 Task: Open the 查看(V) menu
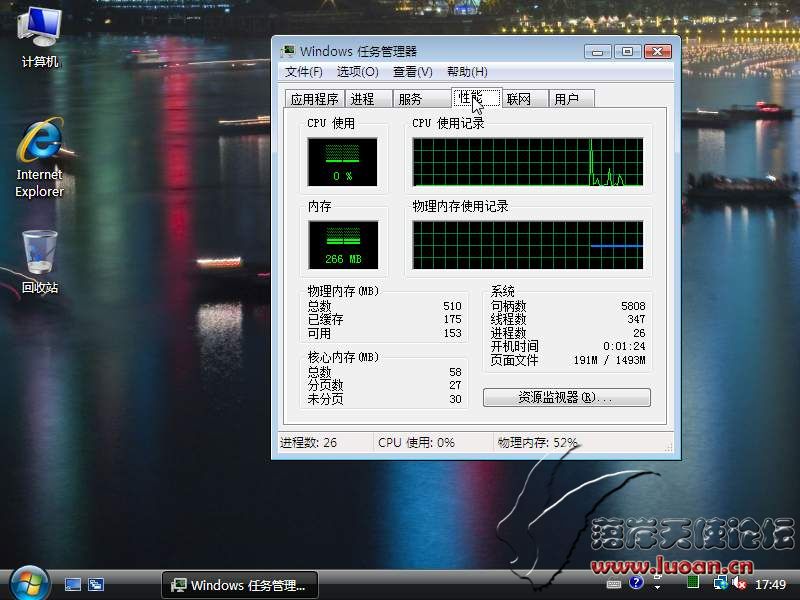point(413,72)
